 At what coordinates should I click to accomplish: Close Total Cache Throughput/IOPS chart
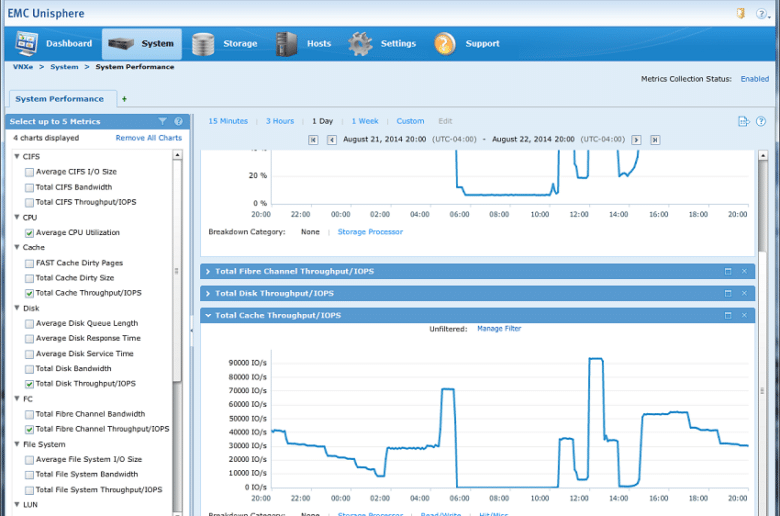[744, 315]
